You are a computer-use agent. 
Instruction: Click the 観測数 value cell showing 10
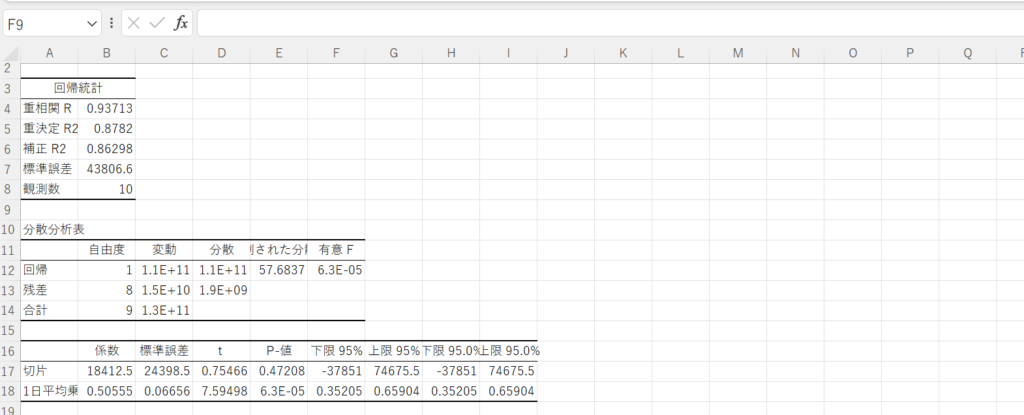[107, 189]
